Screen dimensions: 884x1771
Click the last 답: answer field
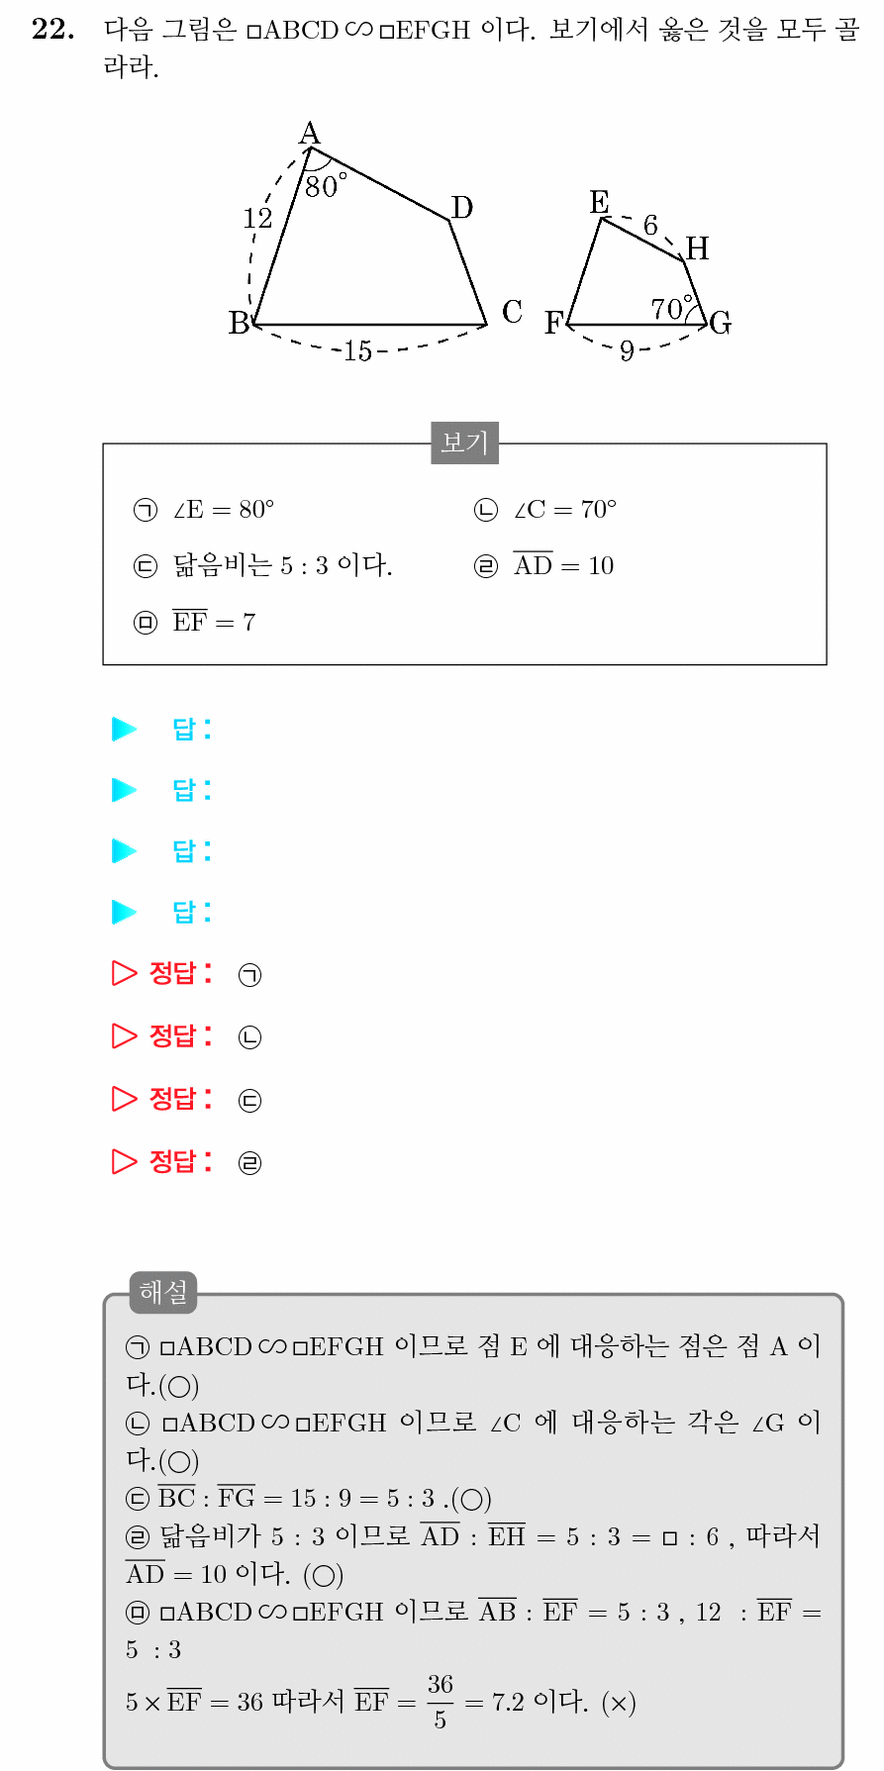pos(193,912)
